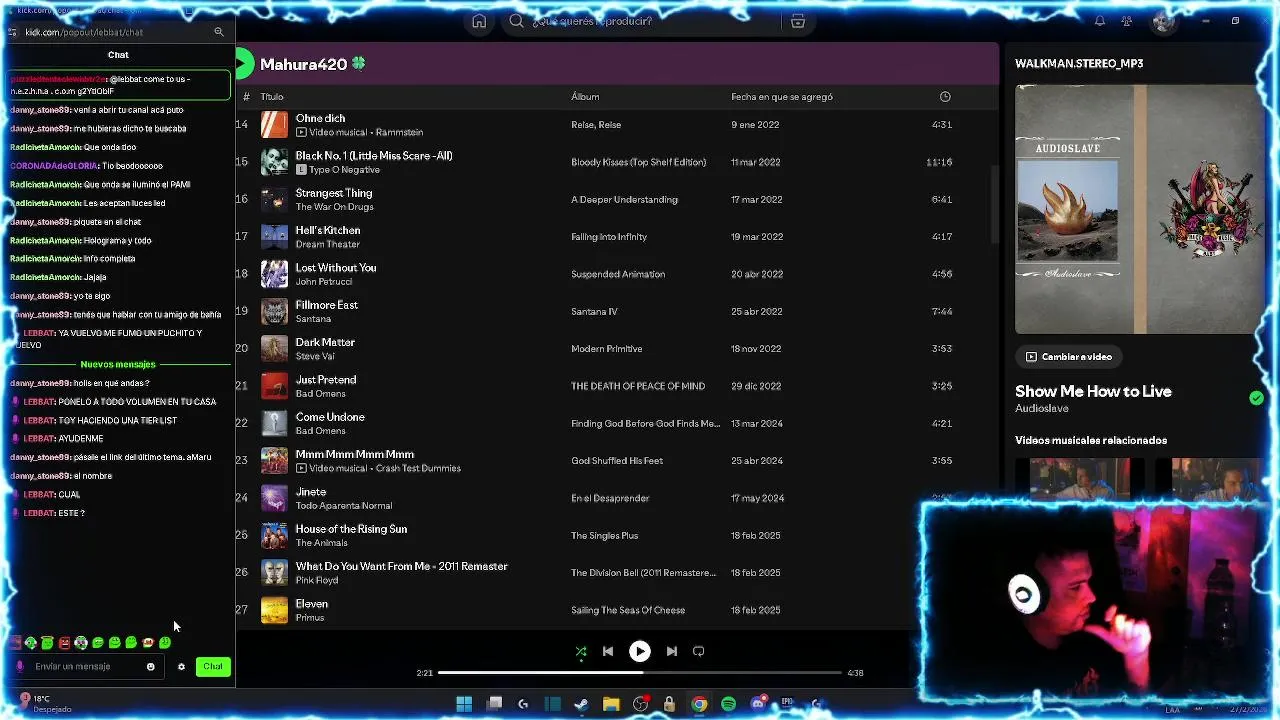1280x720 pixels.
Task: Select the Jinete track
Action: [311, 492]
